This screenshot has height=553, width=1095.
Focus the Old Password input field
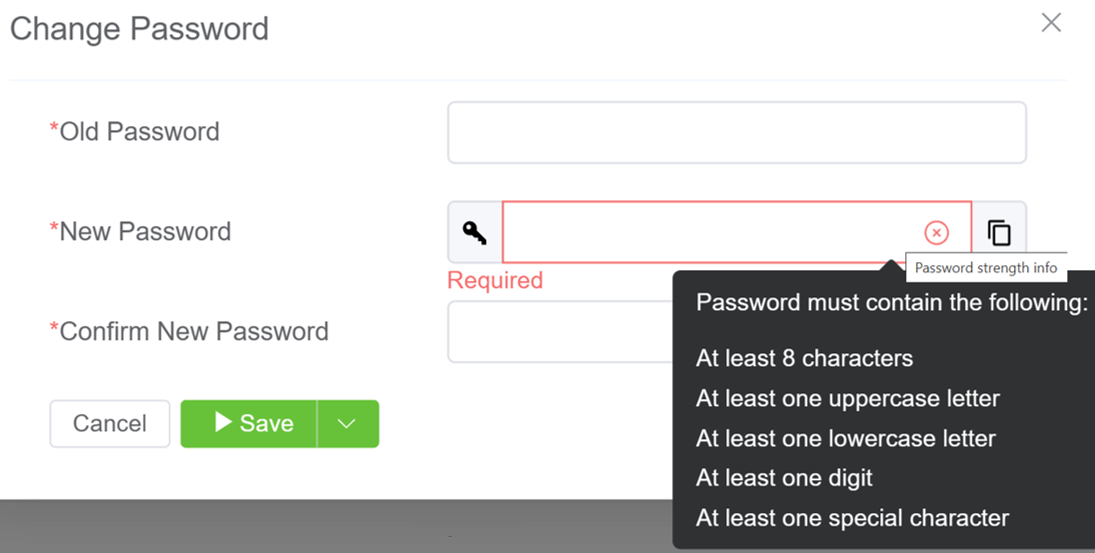coord(736,132)
